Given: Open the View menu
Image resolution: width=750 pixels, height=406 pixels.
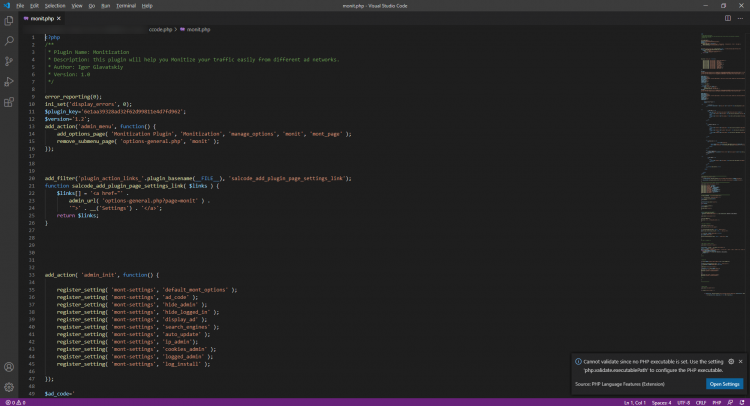Looking at the screenshot, I should [77, 6].
